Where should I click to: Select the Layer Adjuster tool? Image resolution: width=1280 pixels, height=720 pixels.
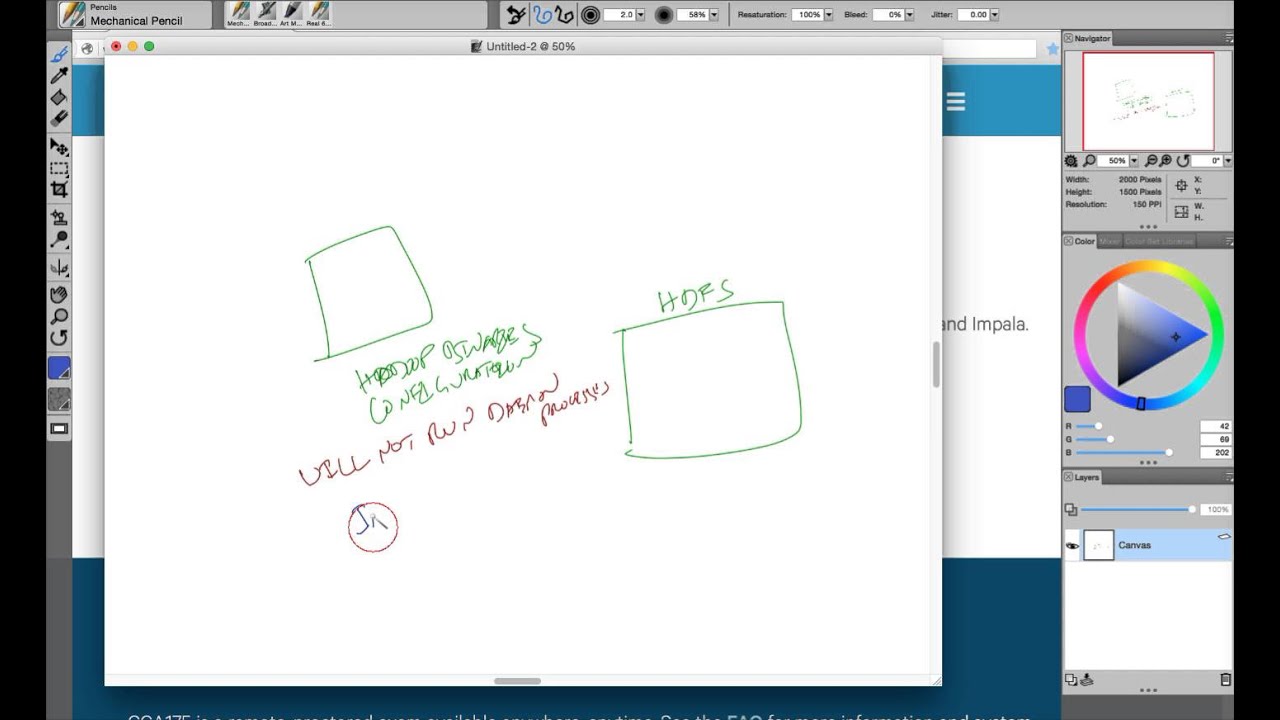(x=59, y=148)
